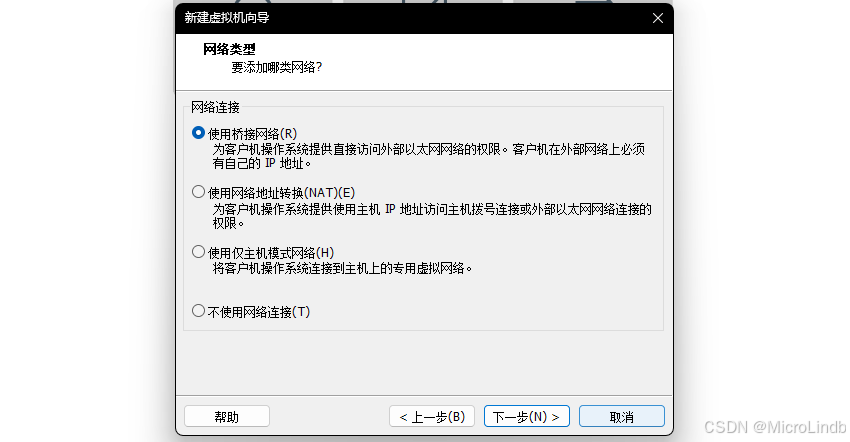Select the 使用桥接网络(R) radio button
The width and height of the screenshot is (850, 442).
[198, 133]
